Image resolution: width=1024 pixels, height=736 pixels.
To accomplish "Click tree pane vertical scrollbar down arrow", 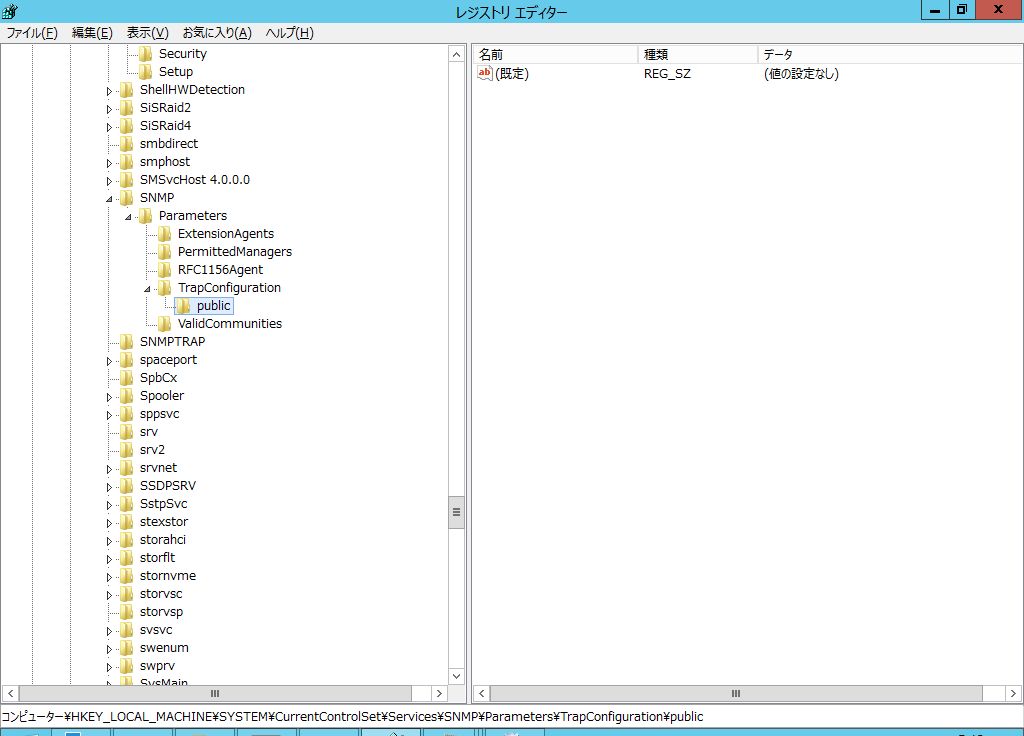I will (456, 676).
